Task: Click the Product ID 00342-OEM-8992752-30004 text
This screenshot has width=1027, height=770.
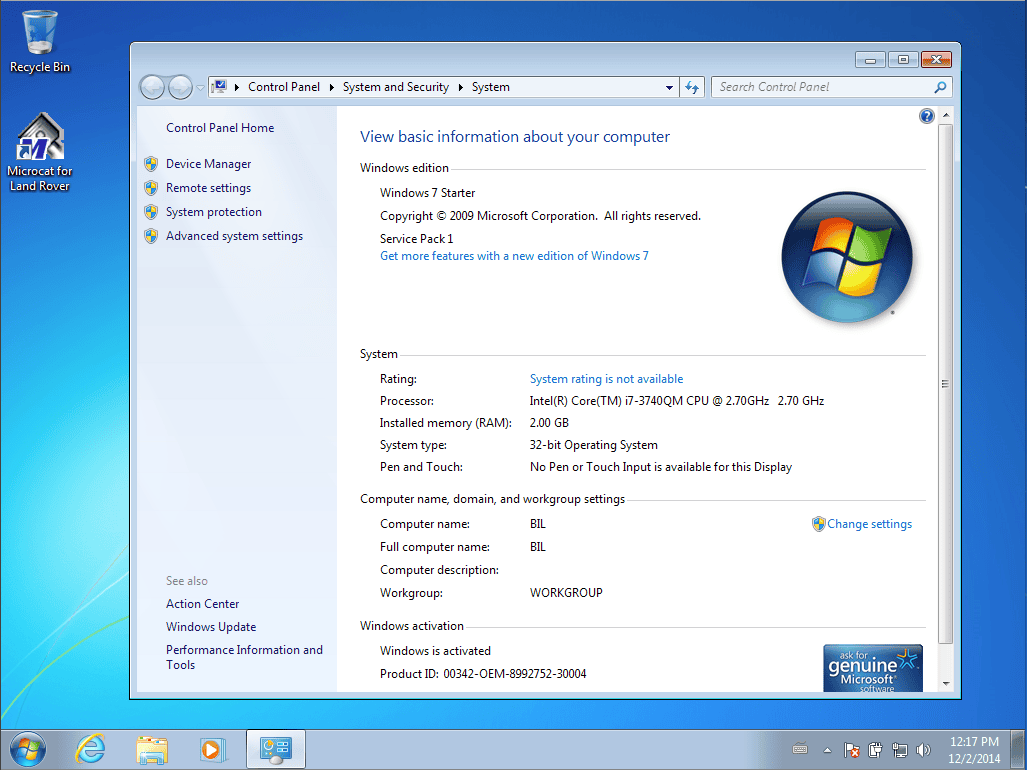Action: coord(483,674)
